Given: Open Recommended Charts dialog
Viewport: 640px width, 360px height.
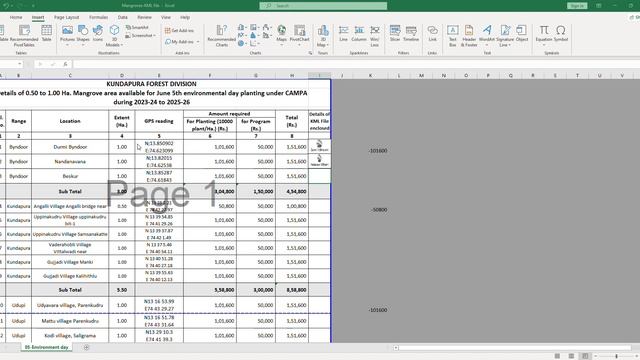Looking at the screenshot, I should click(x=222, y=36).
